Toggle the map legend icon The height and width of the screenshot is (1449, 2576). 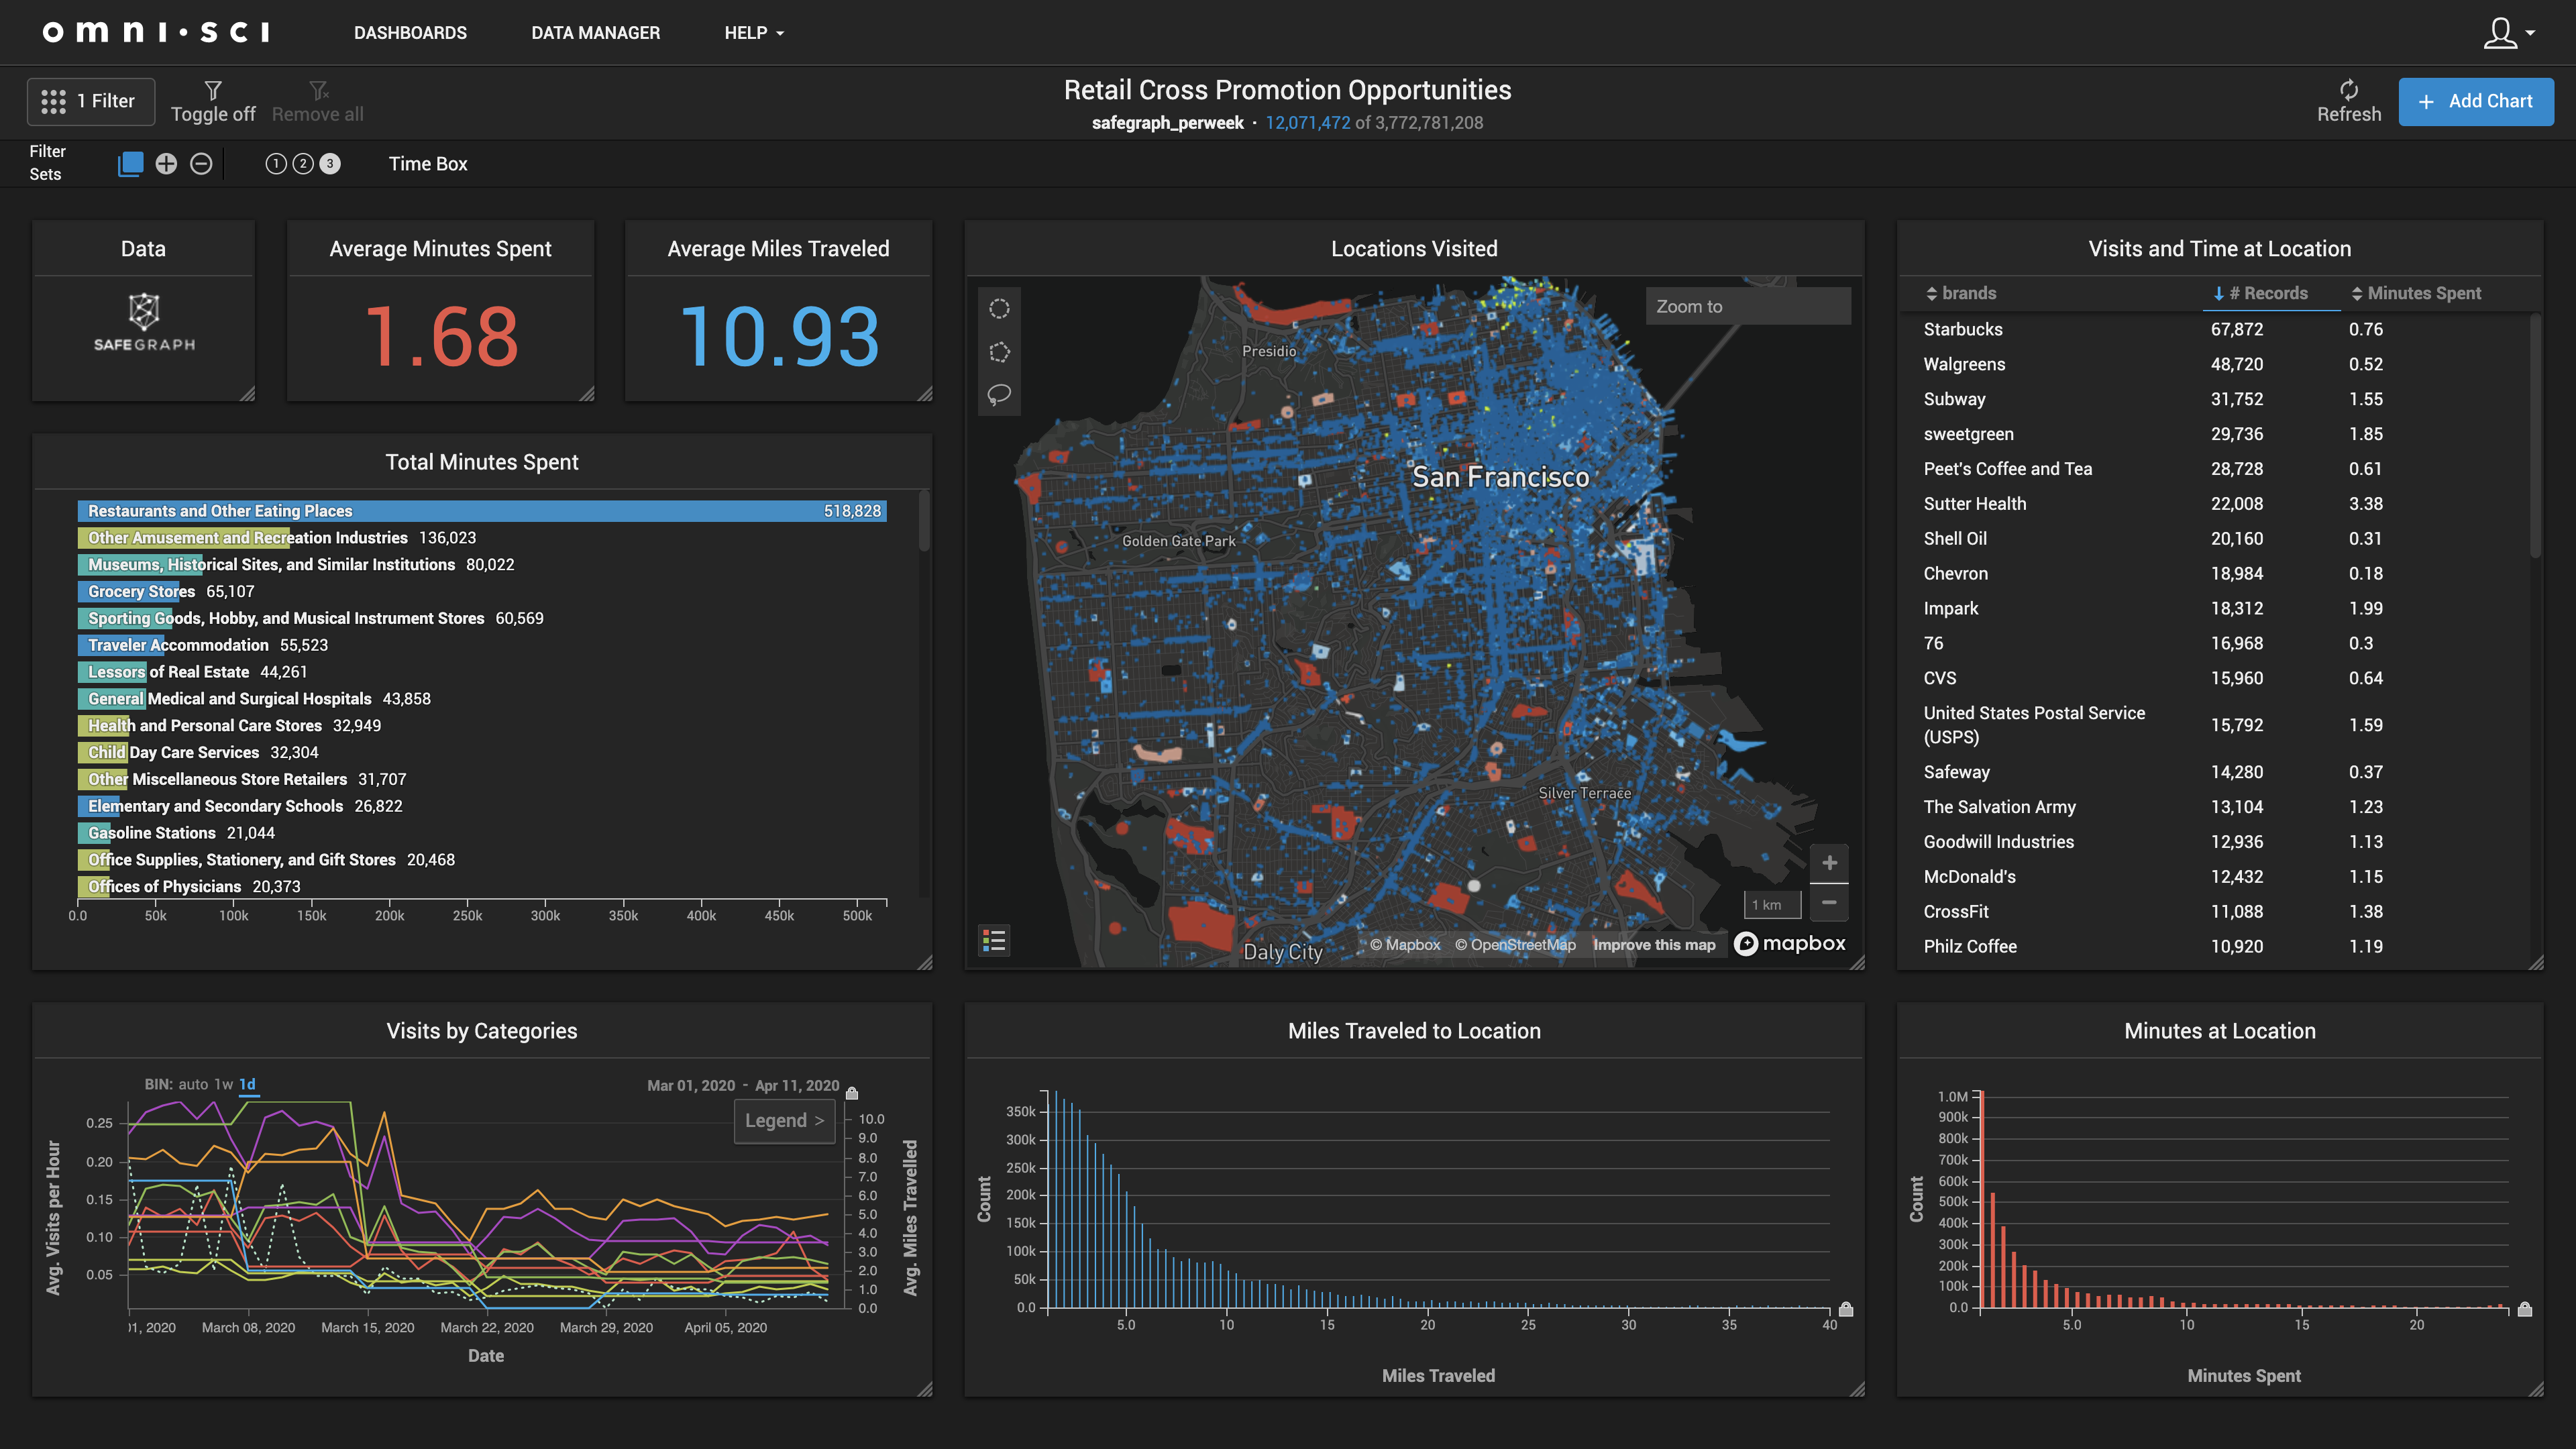coord(994,940)
